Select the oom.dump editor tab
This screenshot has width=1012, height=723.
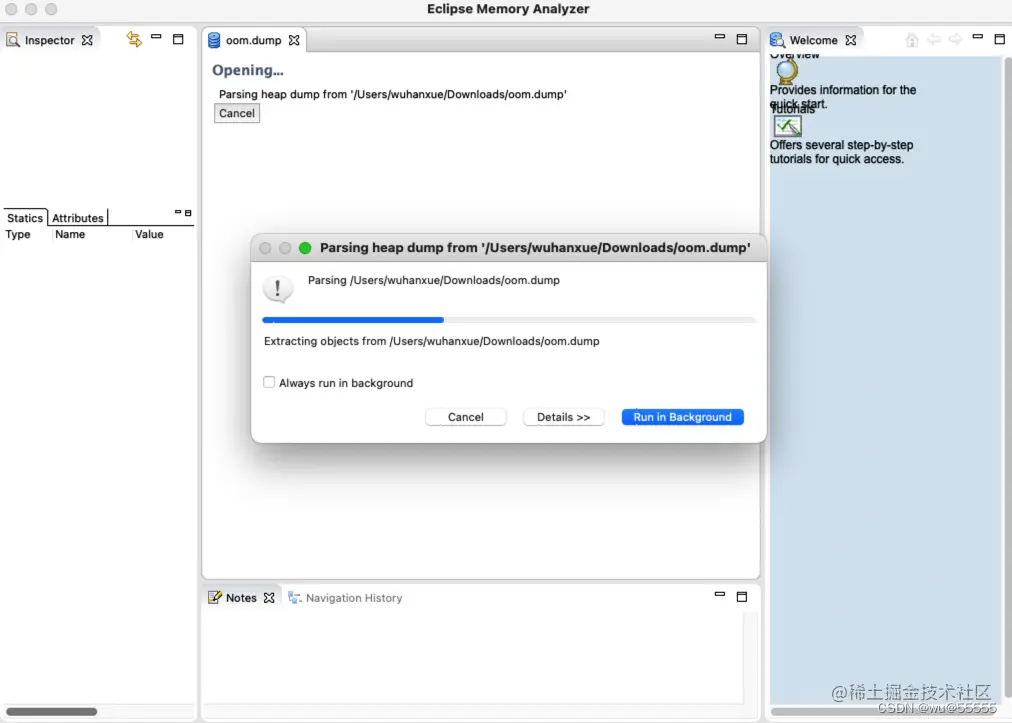point(254,40)
